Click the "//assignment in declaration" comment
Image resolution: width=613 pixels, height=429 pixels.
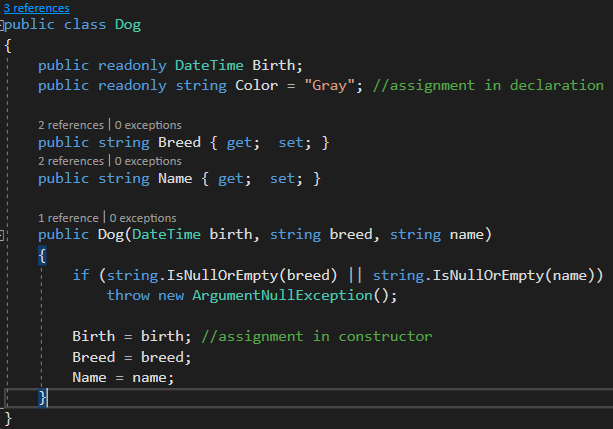pos(488,86)
